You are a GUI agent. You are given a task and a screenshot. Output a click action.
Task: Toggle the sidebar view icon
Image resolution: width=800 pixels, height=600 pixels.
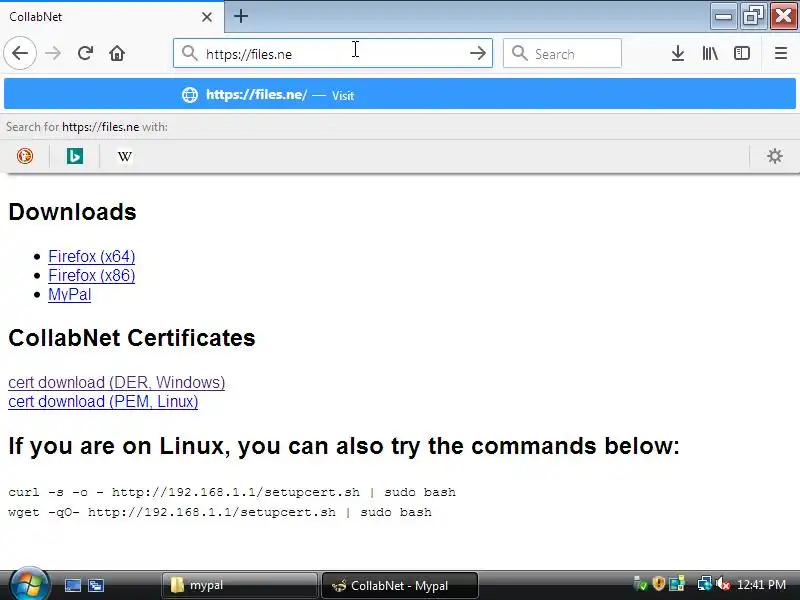point(742,53)
